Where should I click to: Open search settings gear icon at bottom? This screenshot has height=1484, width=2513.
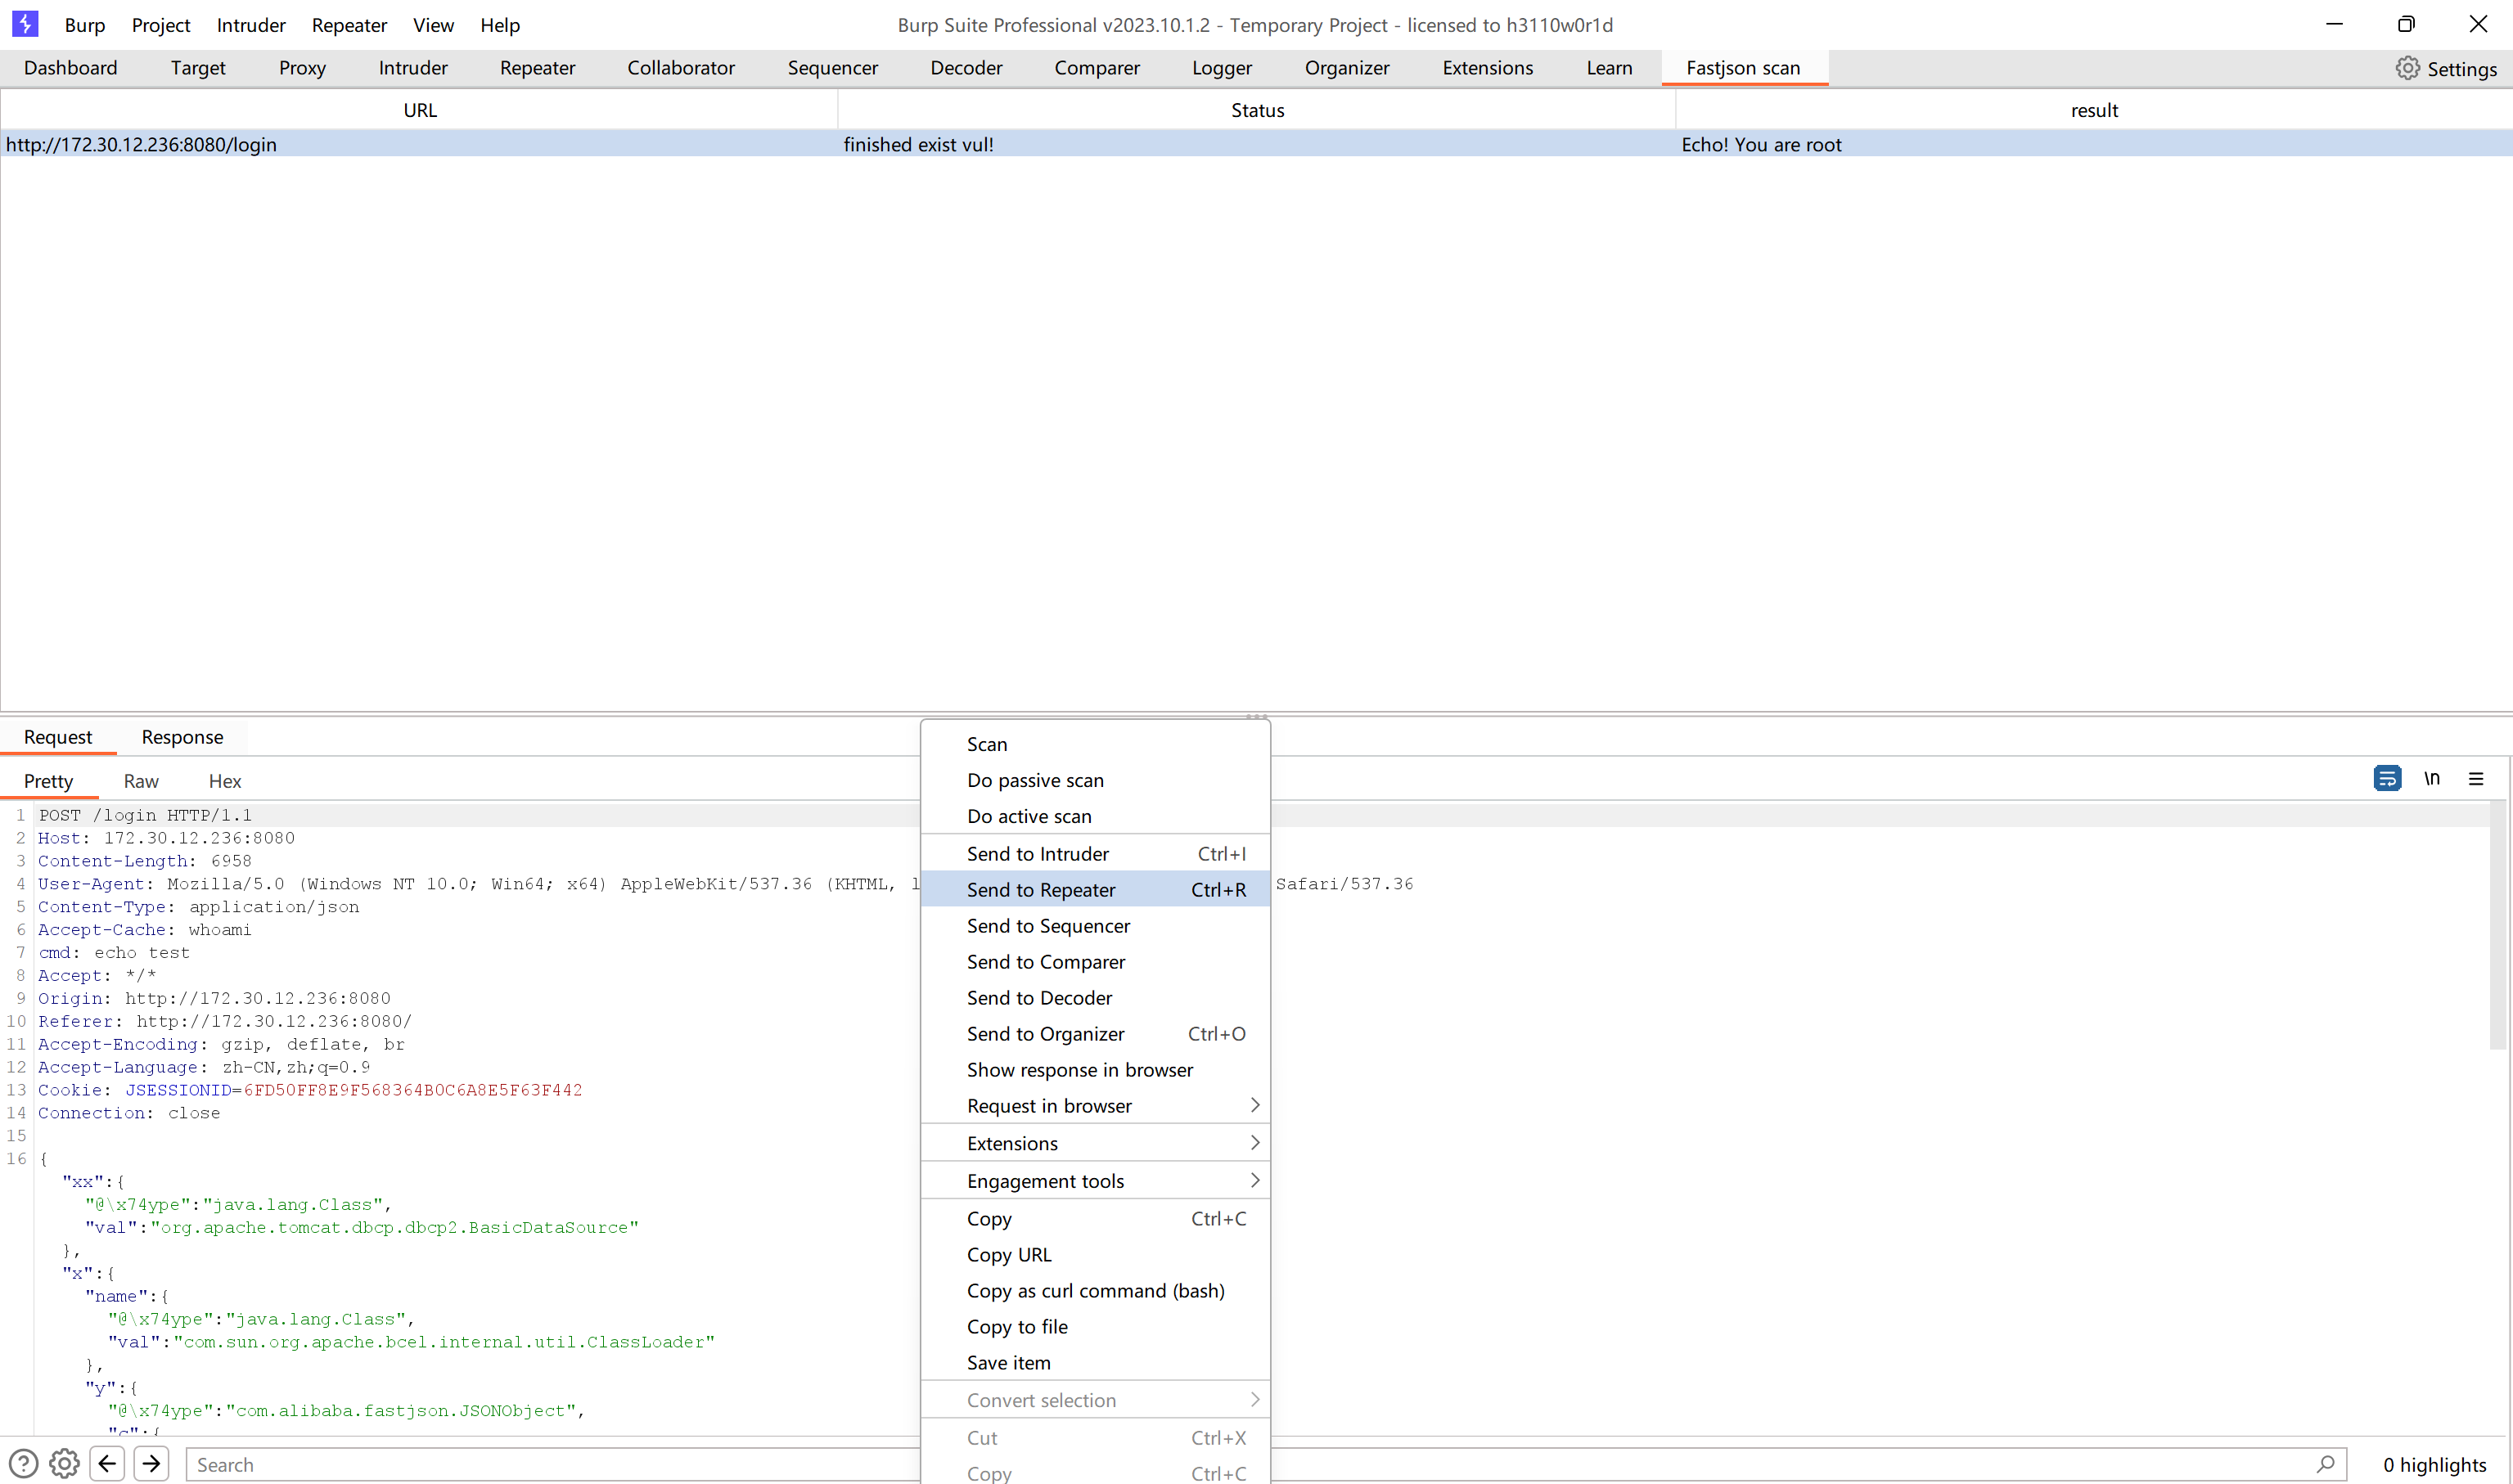coord(65,1464)
